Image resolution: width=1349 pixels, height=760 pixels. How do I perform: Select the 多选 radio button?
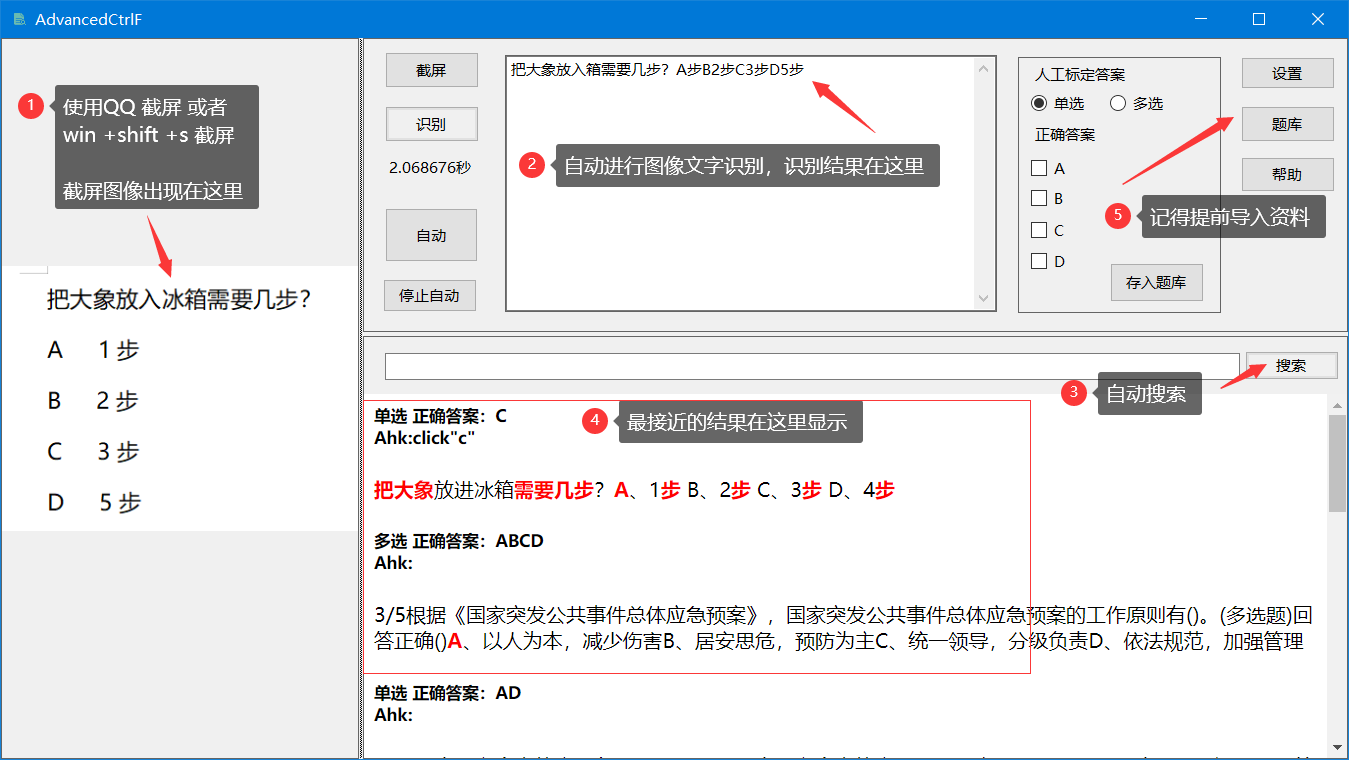1118,103
